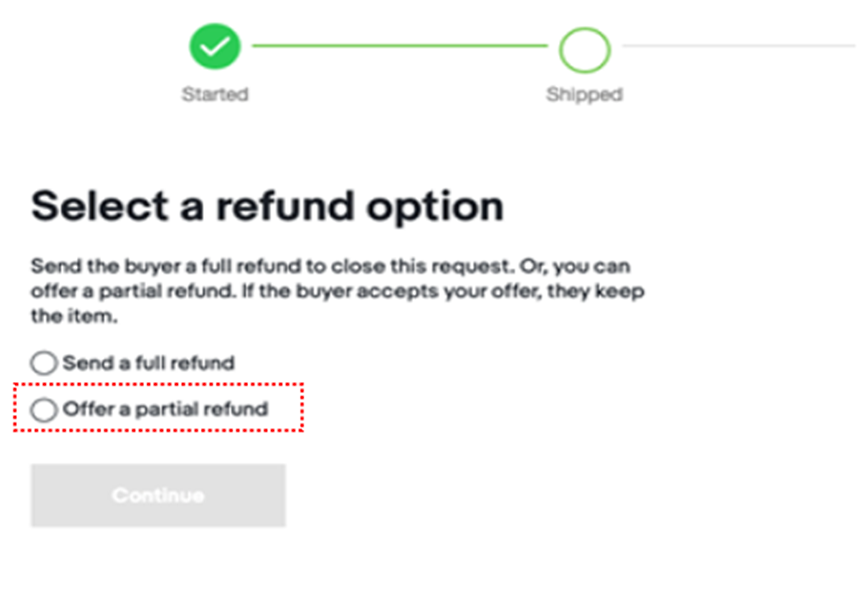Click the green checkmark Started step icon
865x597 pixels.
point(215,46)
